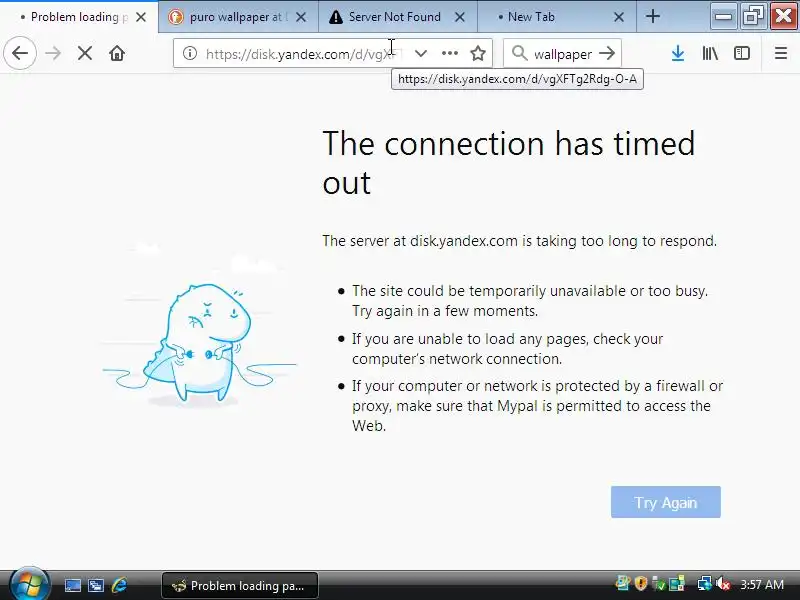Show downloads with the download arrow icon
Screen dimensions: 800x600
pos(678,53)
